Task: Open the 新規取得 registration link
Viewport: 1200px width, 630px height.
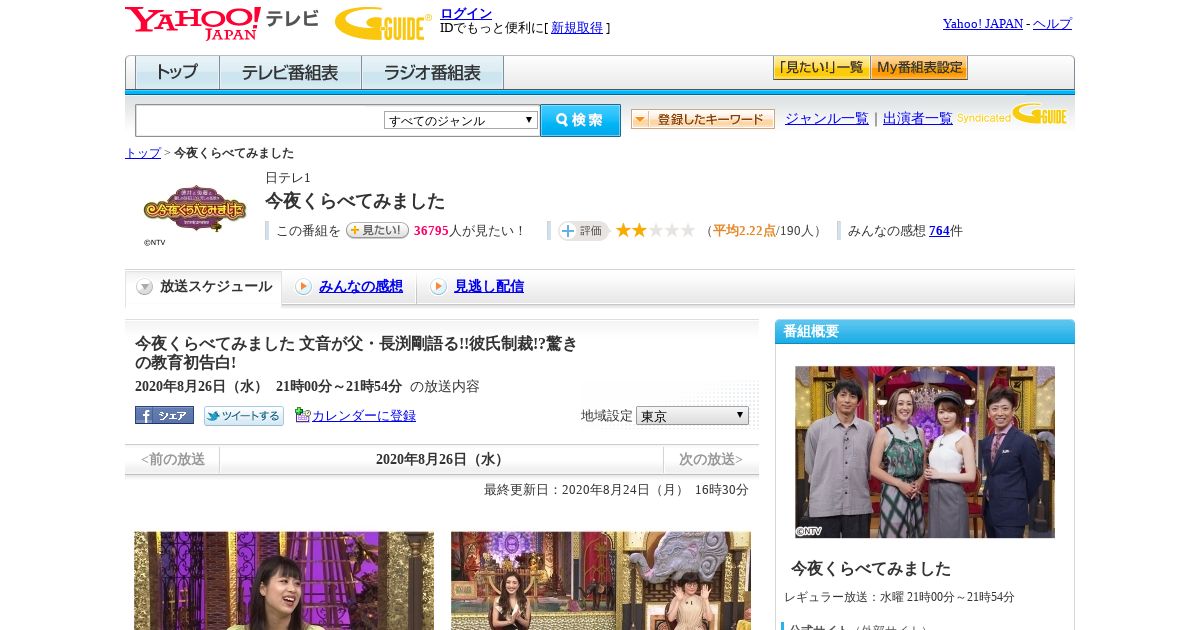Action: coord(577,28)
